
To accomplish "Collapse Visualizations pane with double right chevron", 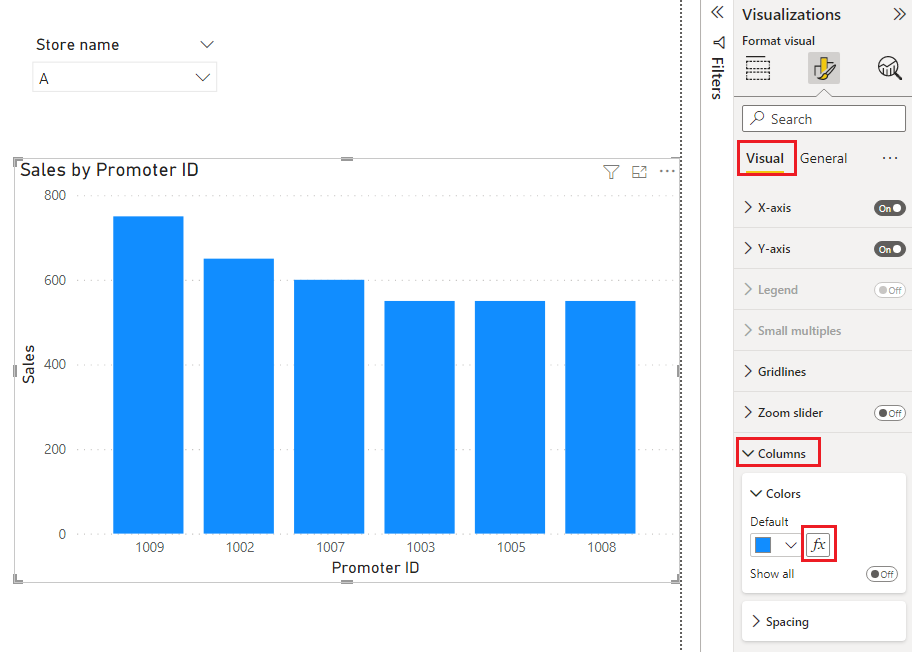I will tap(899, 14).
